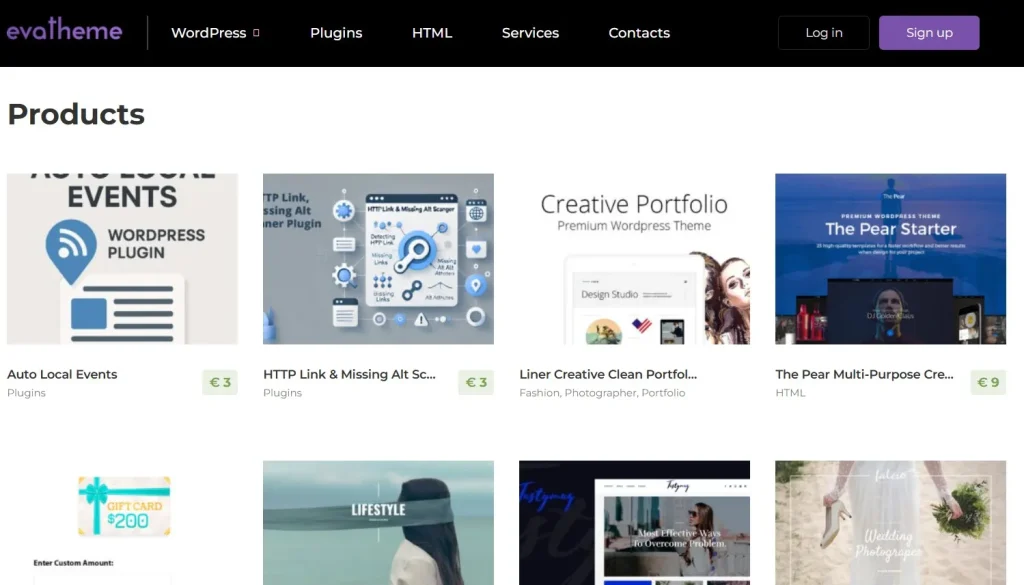Expand the WordPress dropdown menu
This screenshot has height=585, width=1024.
214,33
